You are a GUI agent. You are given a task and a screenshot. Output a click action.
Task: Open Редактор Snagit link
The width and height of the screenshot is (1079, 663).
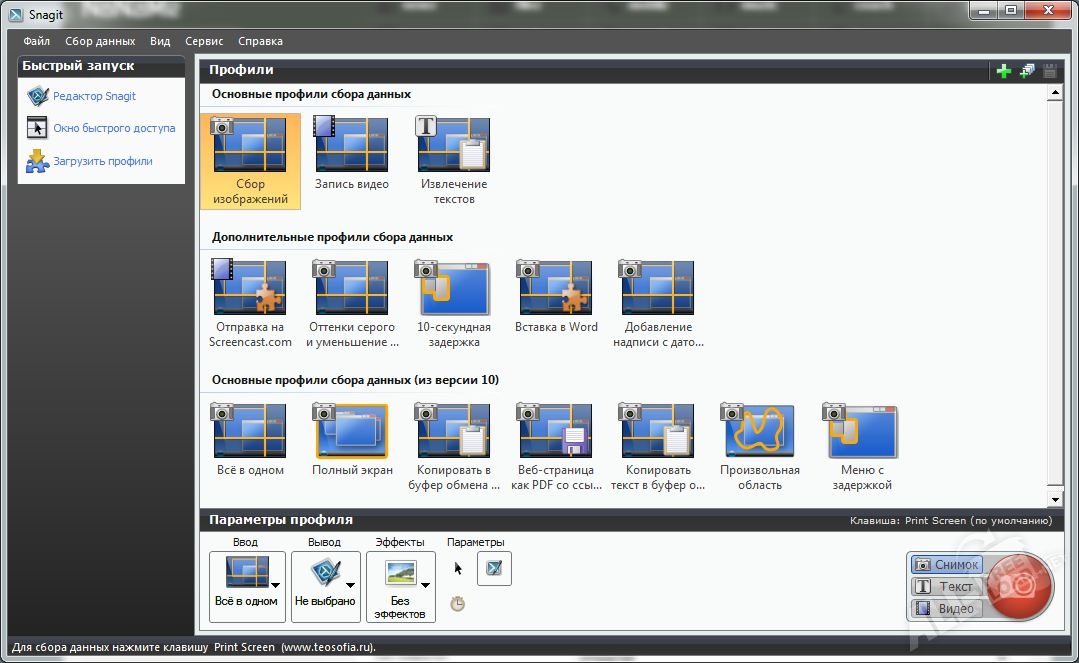coord(94,96)
